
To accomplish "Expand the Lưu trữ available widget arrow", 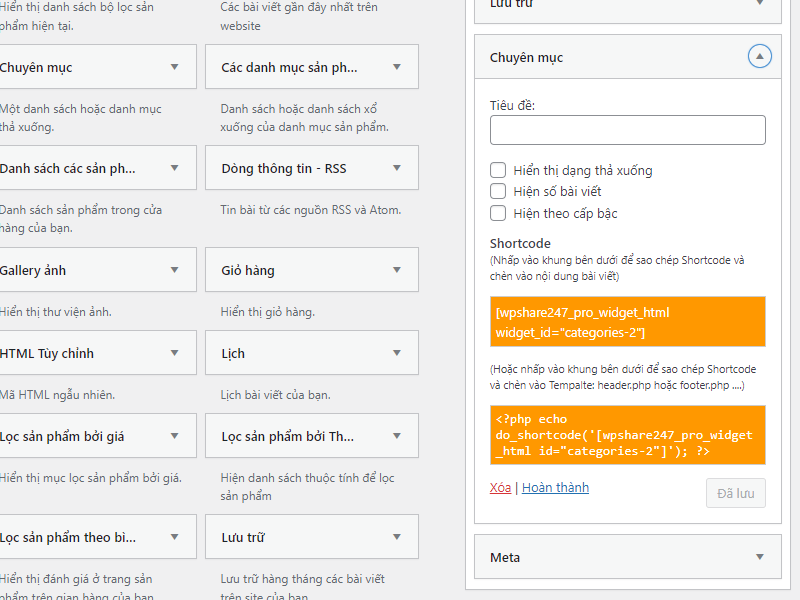I will (x=397, y=537).
